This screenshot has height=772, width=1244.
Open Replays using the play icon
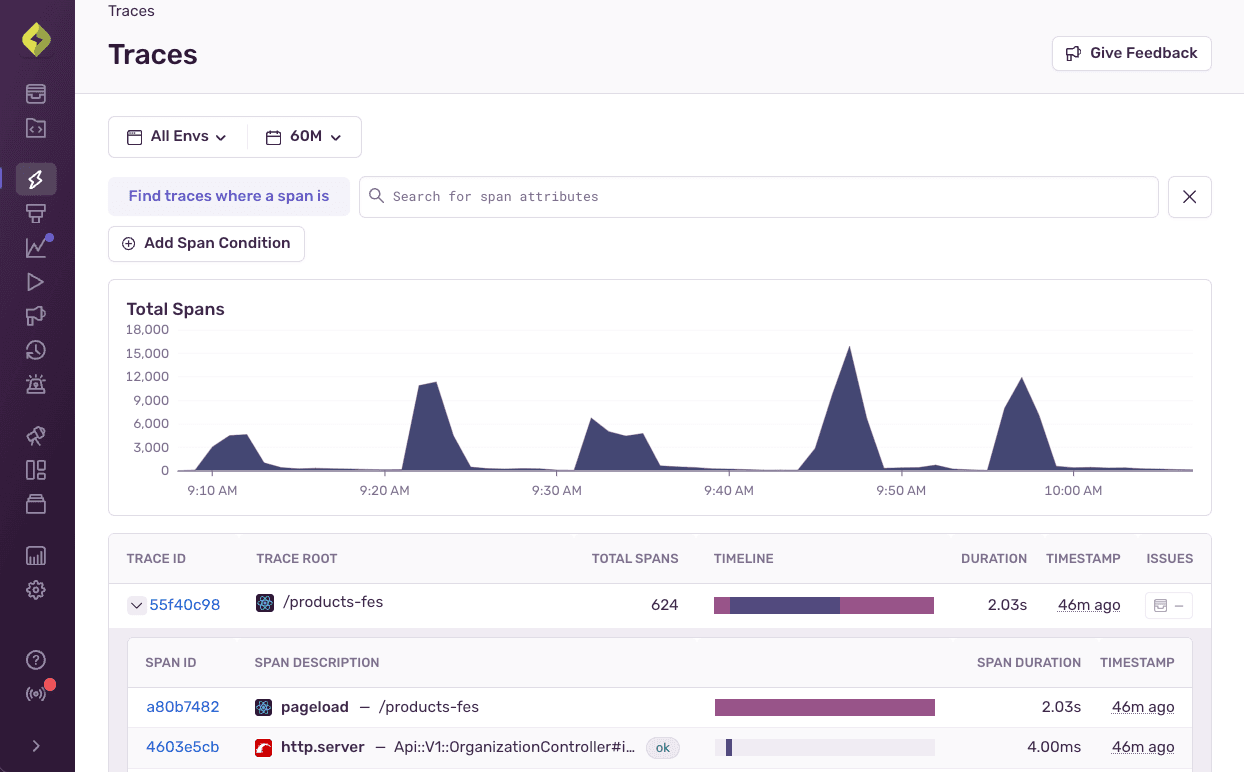coord(36,282)
